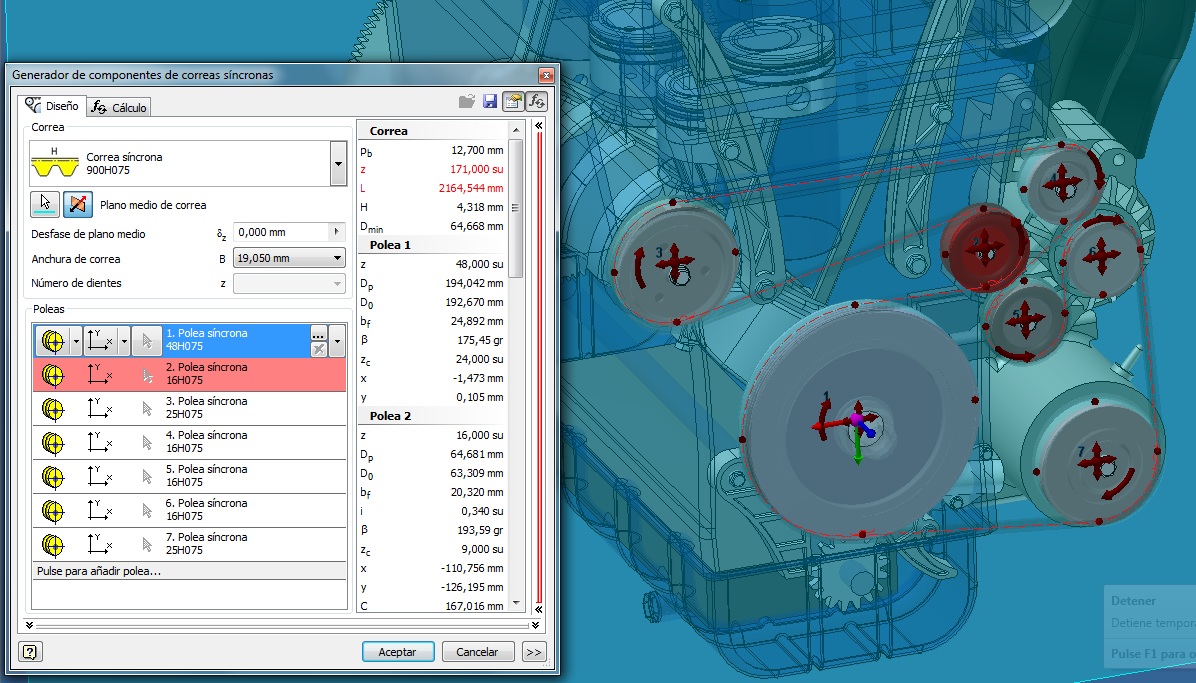Click the XY placement icon for pulley 1

(x=99, y=341)
